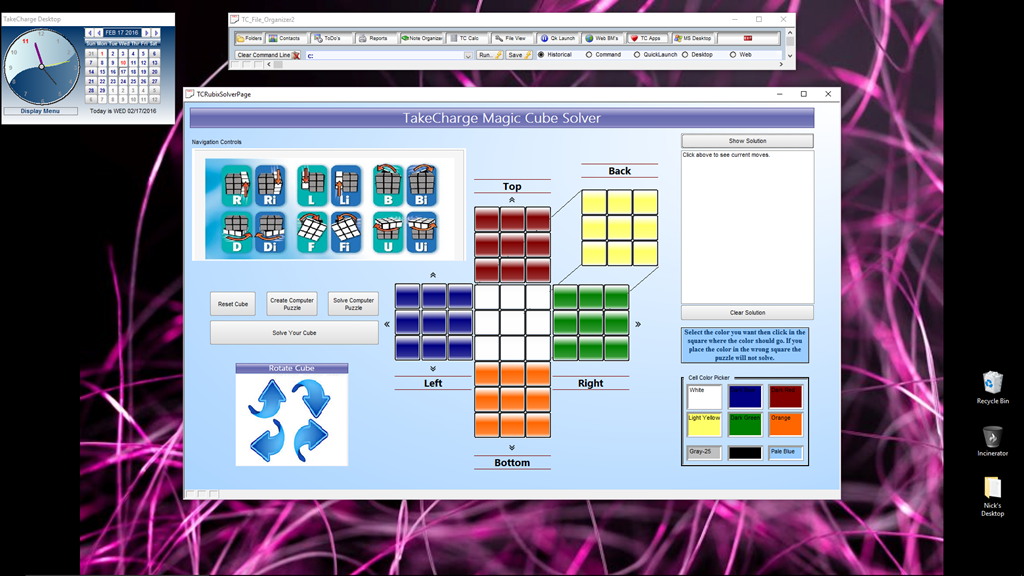Apply the F face rotation icon
This screenshot has height=576, width=1024.
(x=312, y=231)
